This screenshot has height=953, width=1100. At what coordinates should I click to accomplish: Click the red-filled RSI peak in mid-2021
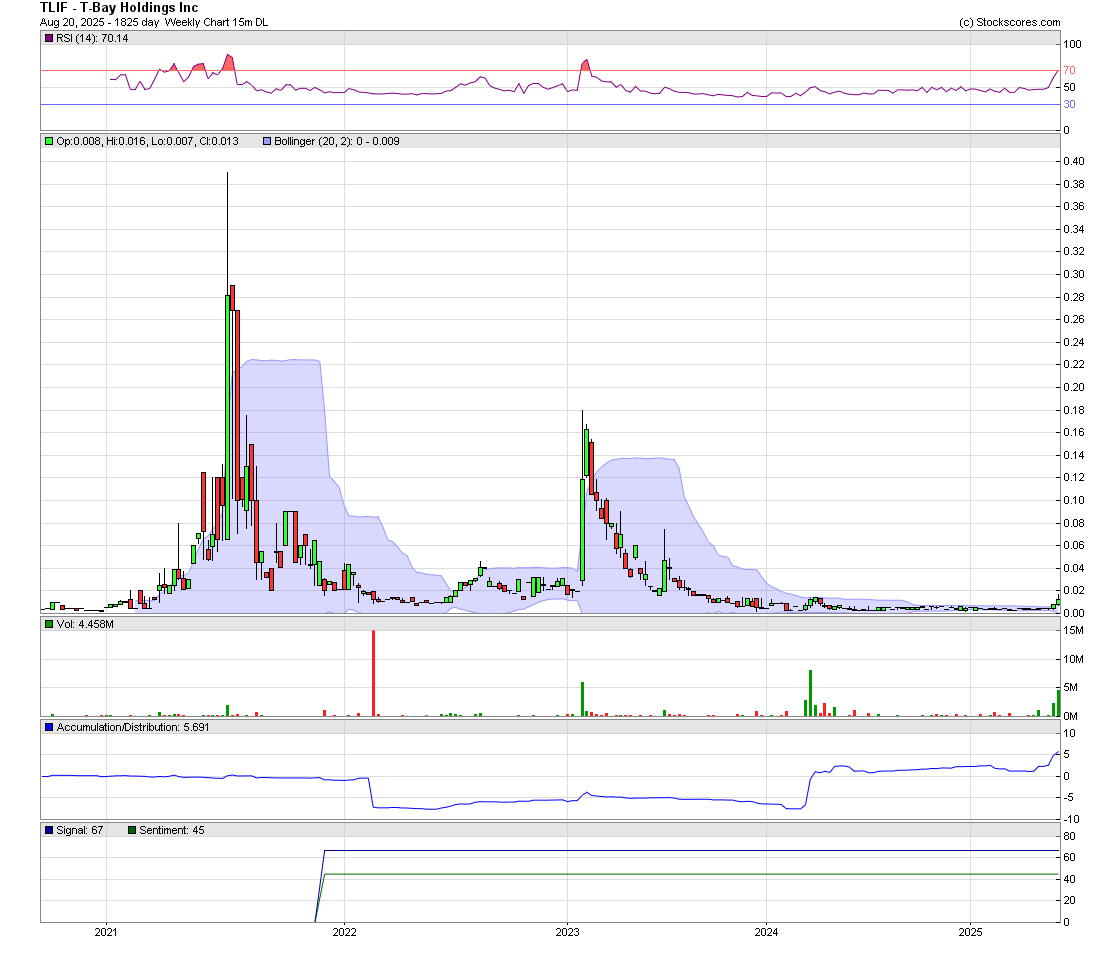point(228,62)
